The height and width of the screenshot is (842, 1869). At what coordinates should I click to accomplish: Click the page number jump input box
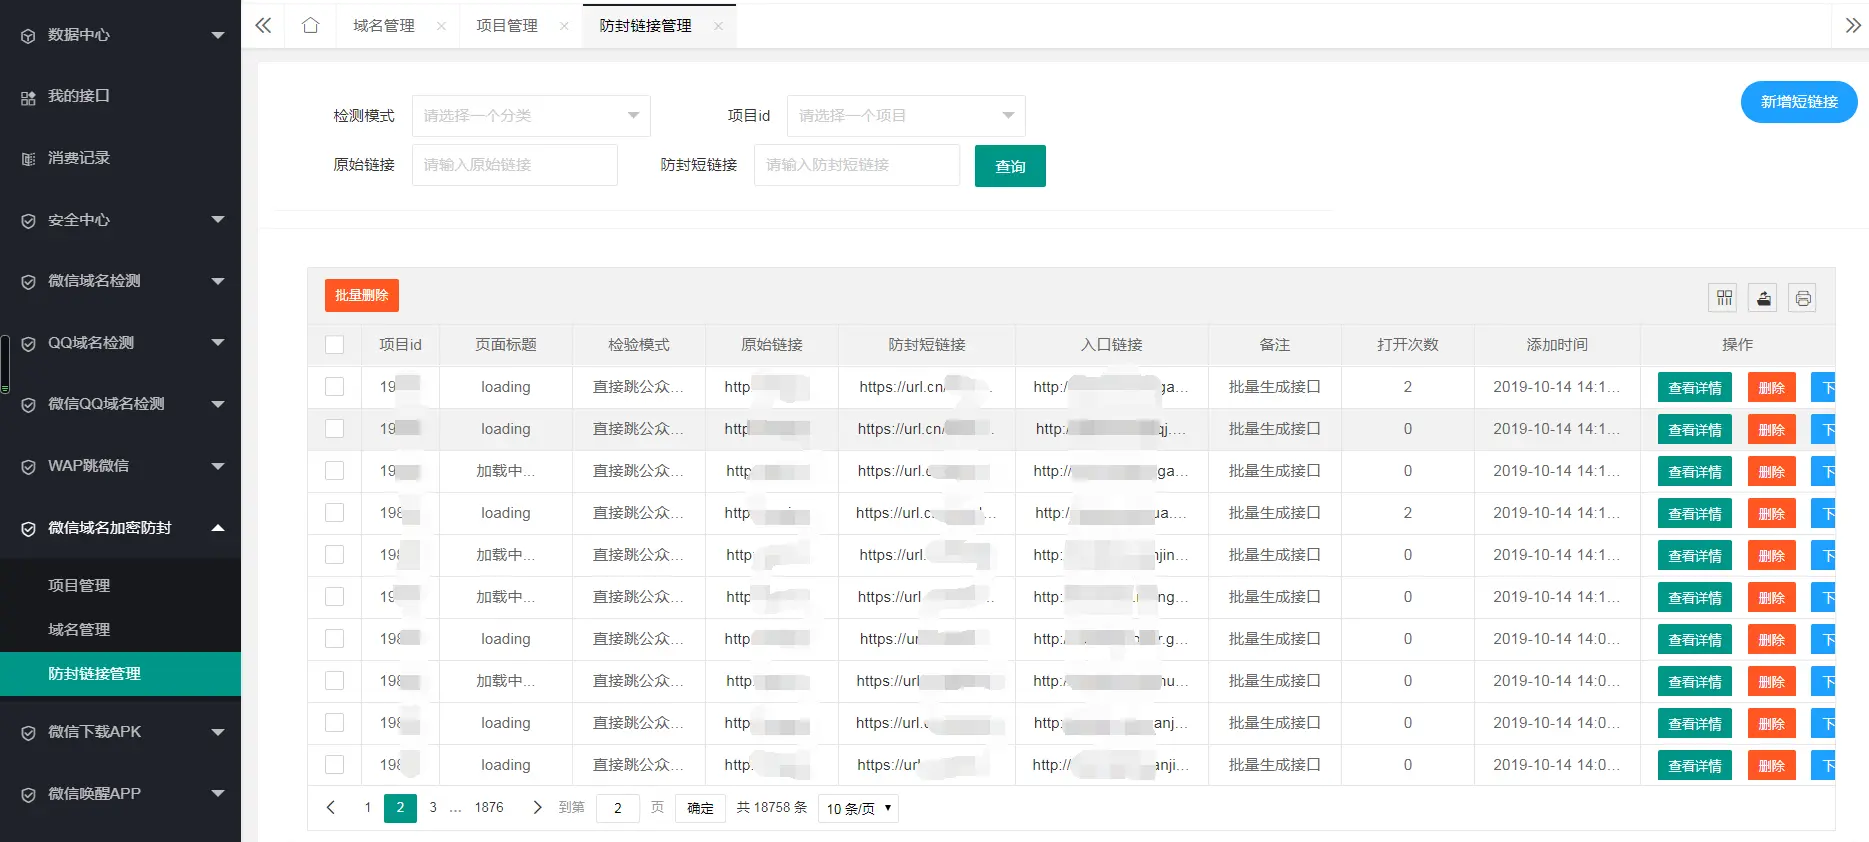pos(618,808)
